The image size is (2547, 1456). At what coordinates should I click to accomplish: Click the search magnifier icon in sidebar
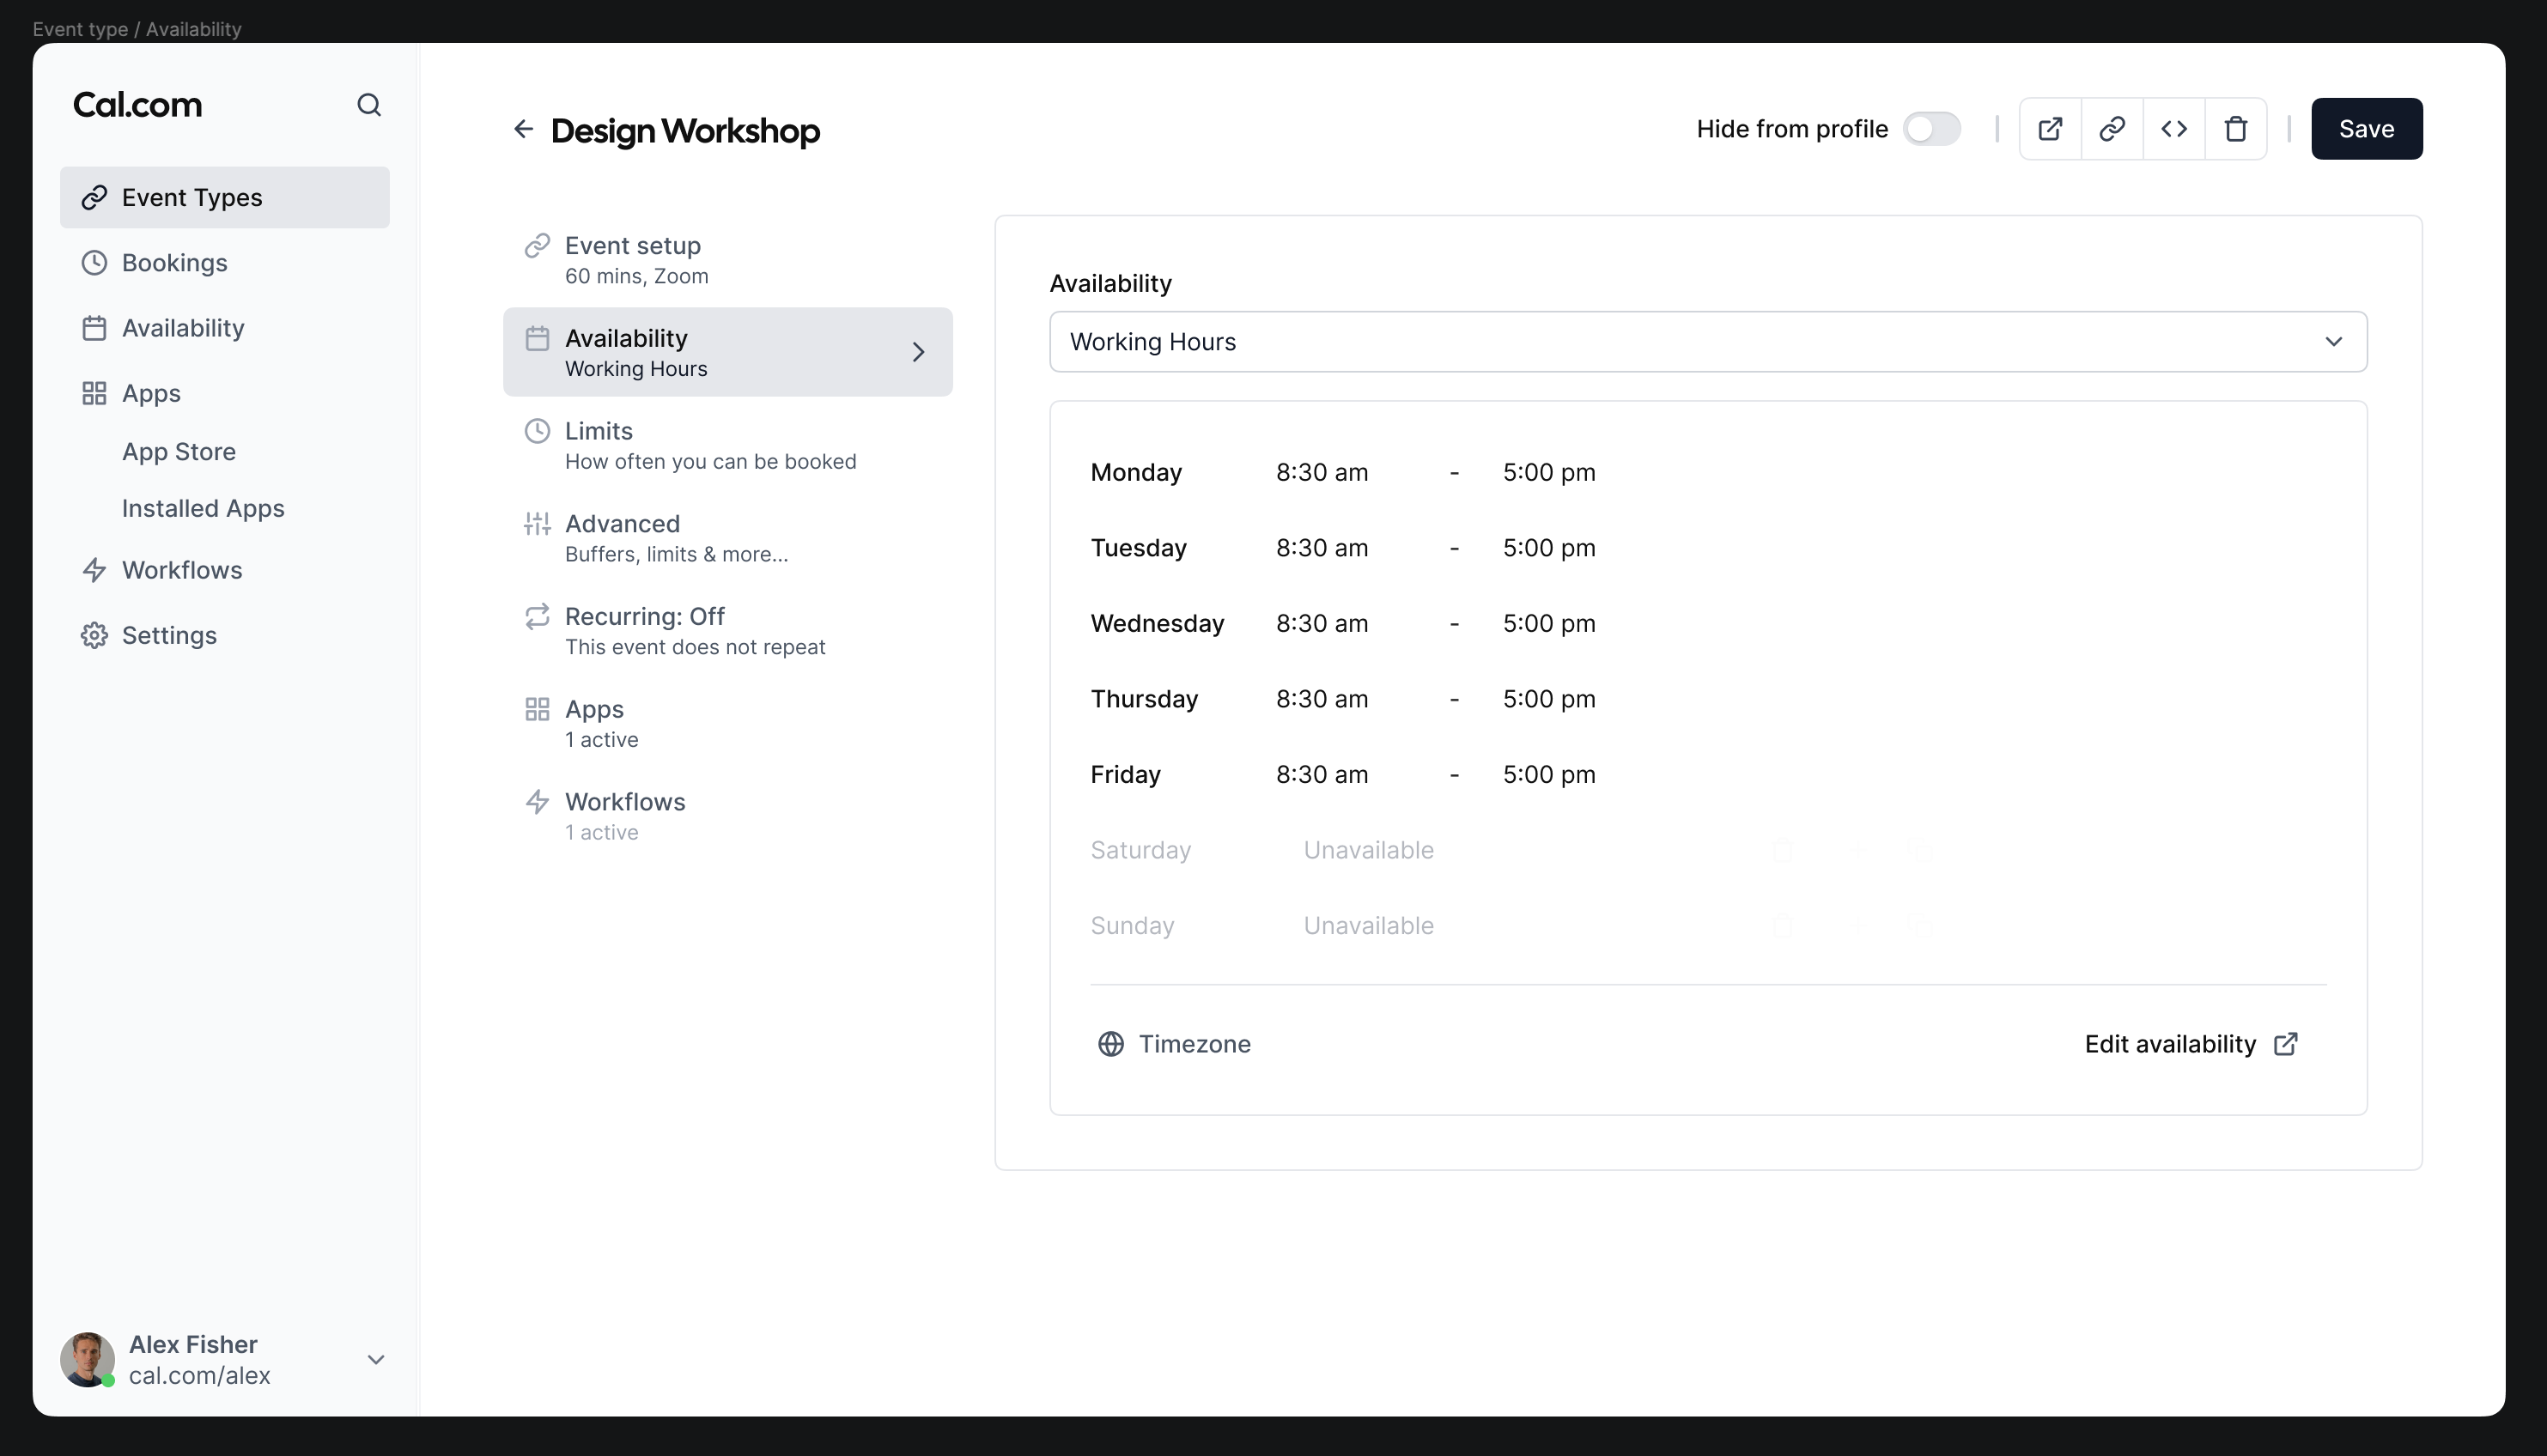point(369,105)
